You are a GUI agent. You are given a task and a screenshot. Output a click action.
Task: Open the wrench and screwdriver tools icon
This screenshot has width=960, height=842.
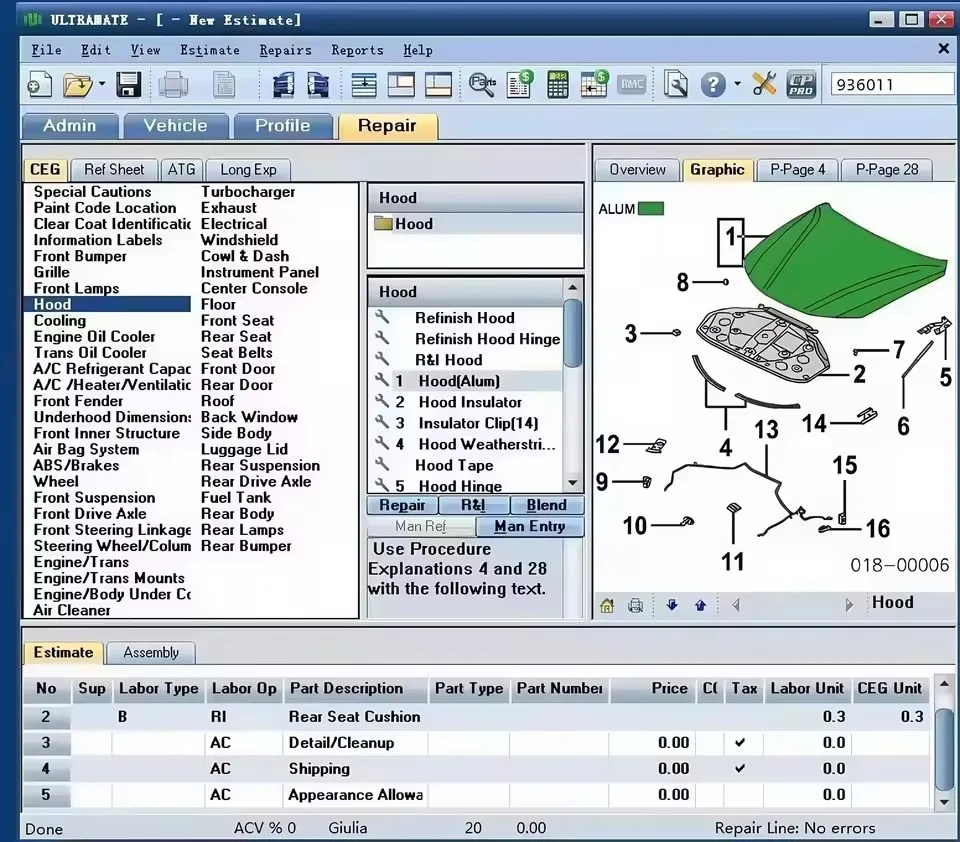tap(765, 85)
